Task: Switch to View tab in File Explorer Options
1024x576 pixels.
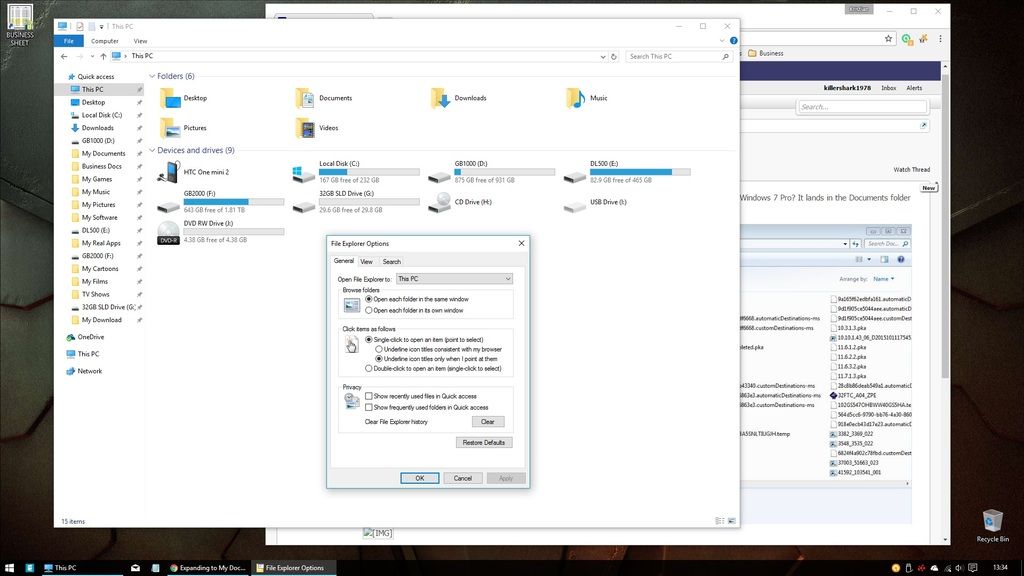Action: (366, 261)
